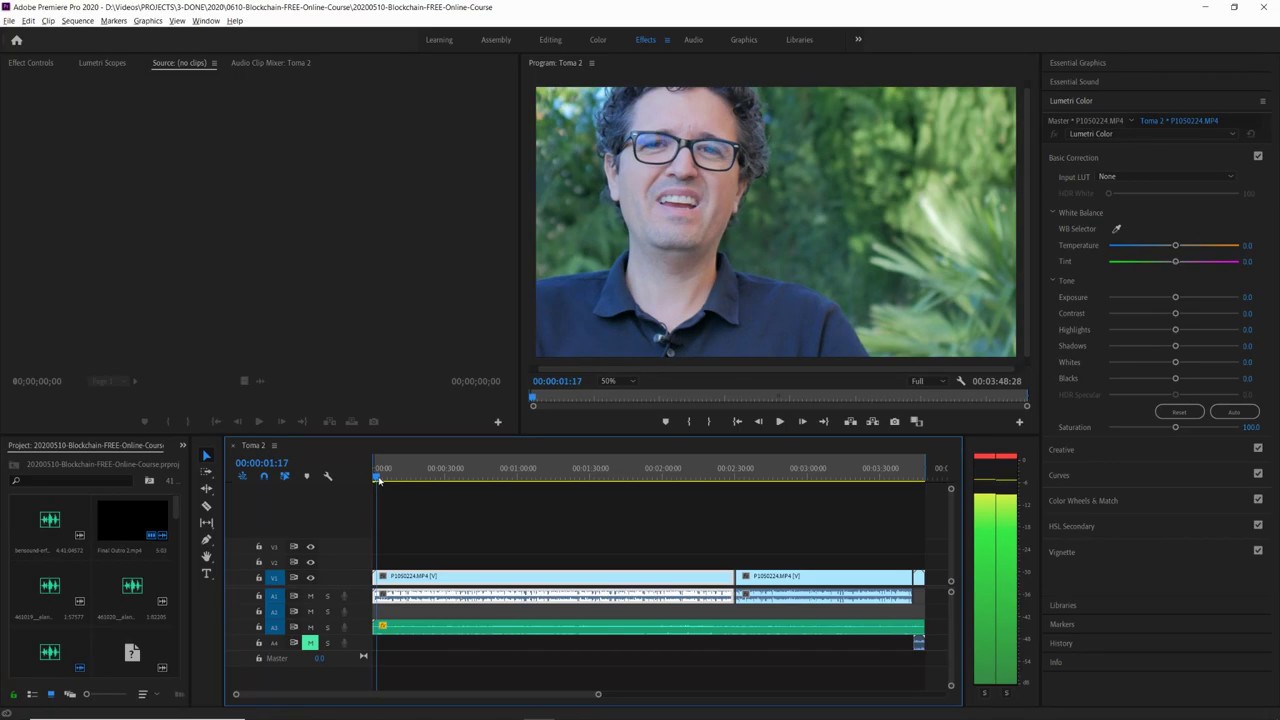This screenshot has width=1280, height=720.
Task: Click the Lumetri Reset button
Action: click(x=1179, y=412)
